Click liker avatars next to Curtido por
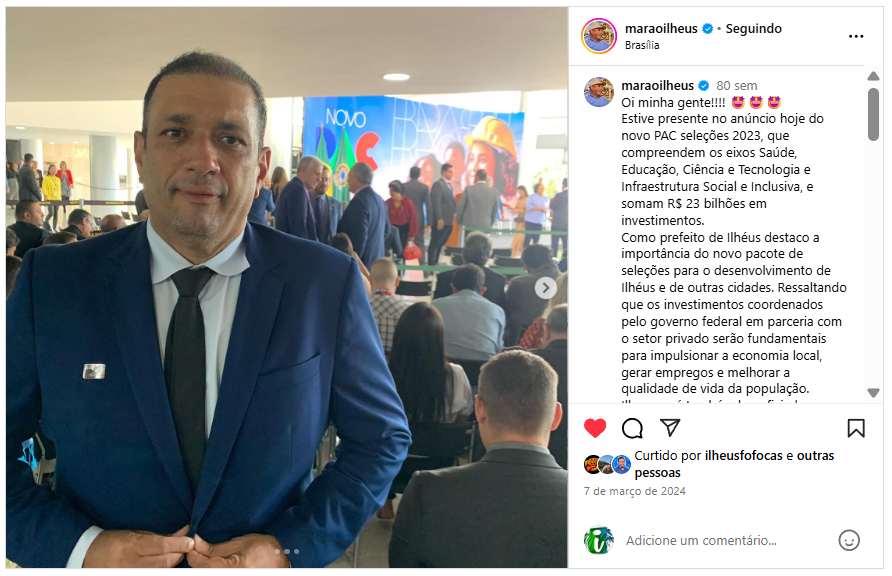The image size is (892, 576). pos(607,464)
